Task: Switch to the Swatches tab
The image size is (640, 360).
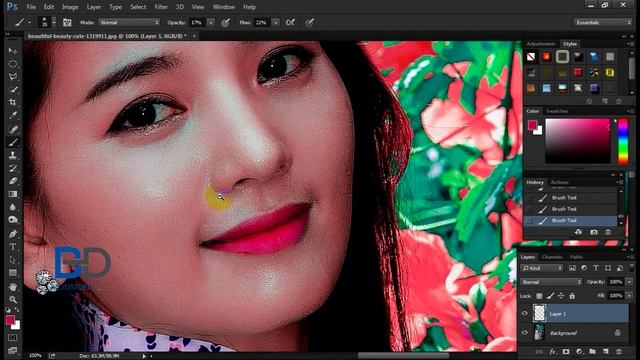Action: pyautogui.click(x=557, y=111)
